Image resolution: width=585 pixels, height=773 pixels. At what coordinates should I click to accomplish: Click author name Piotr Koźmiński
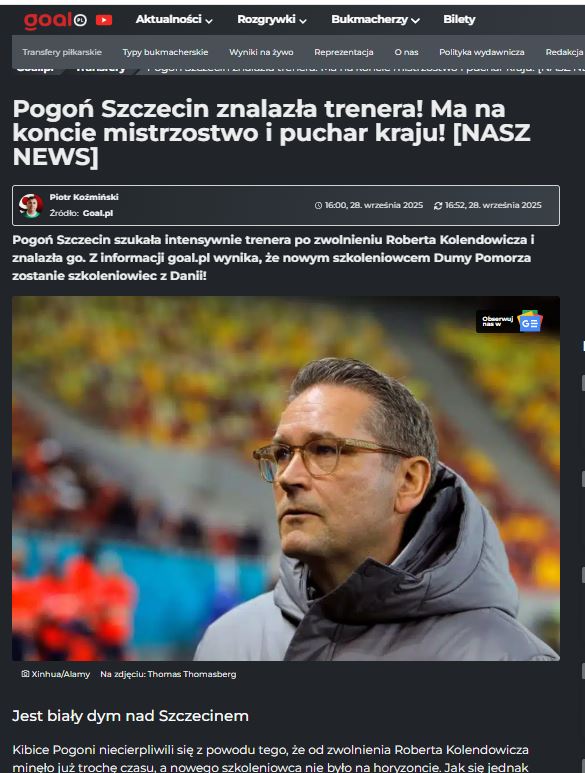84,197
